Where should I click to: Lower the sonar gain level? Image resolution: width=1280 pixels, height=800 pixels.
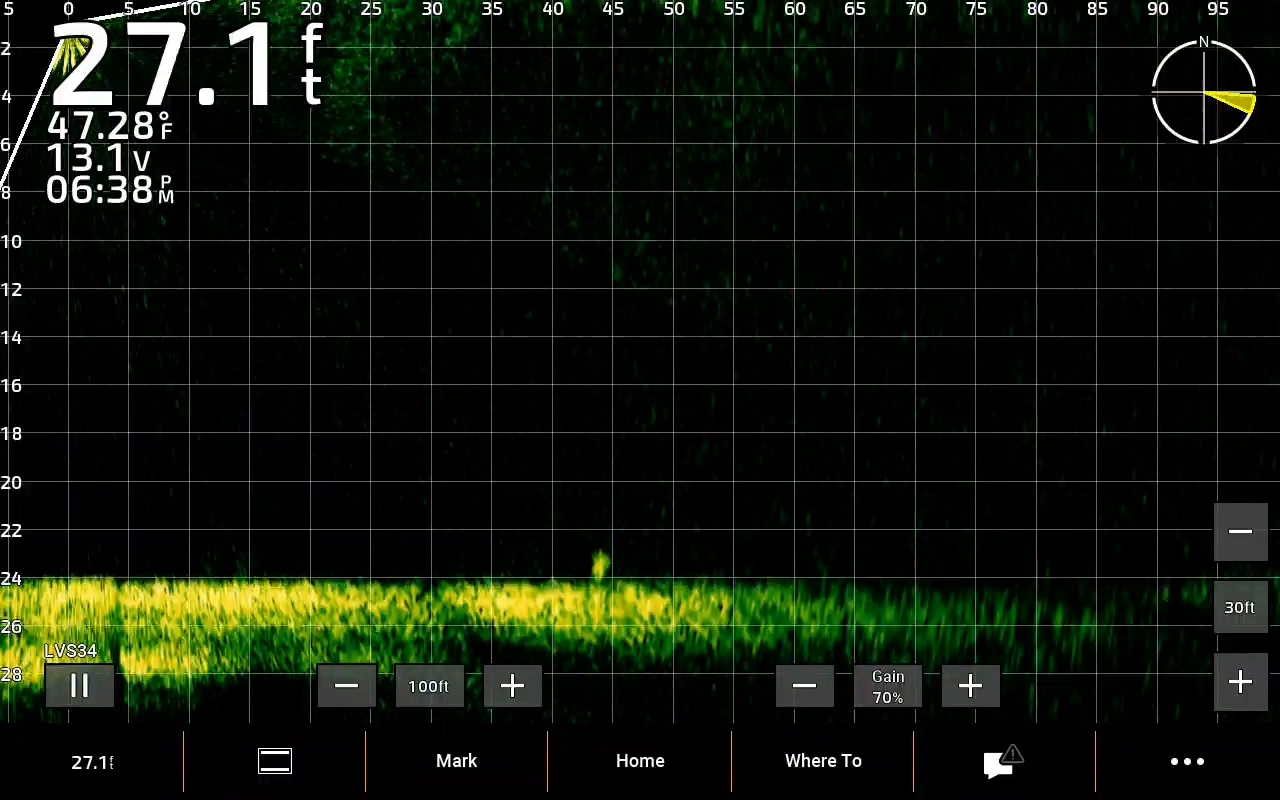click(x=804, y=686)
